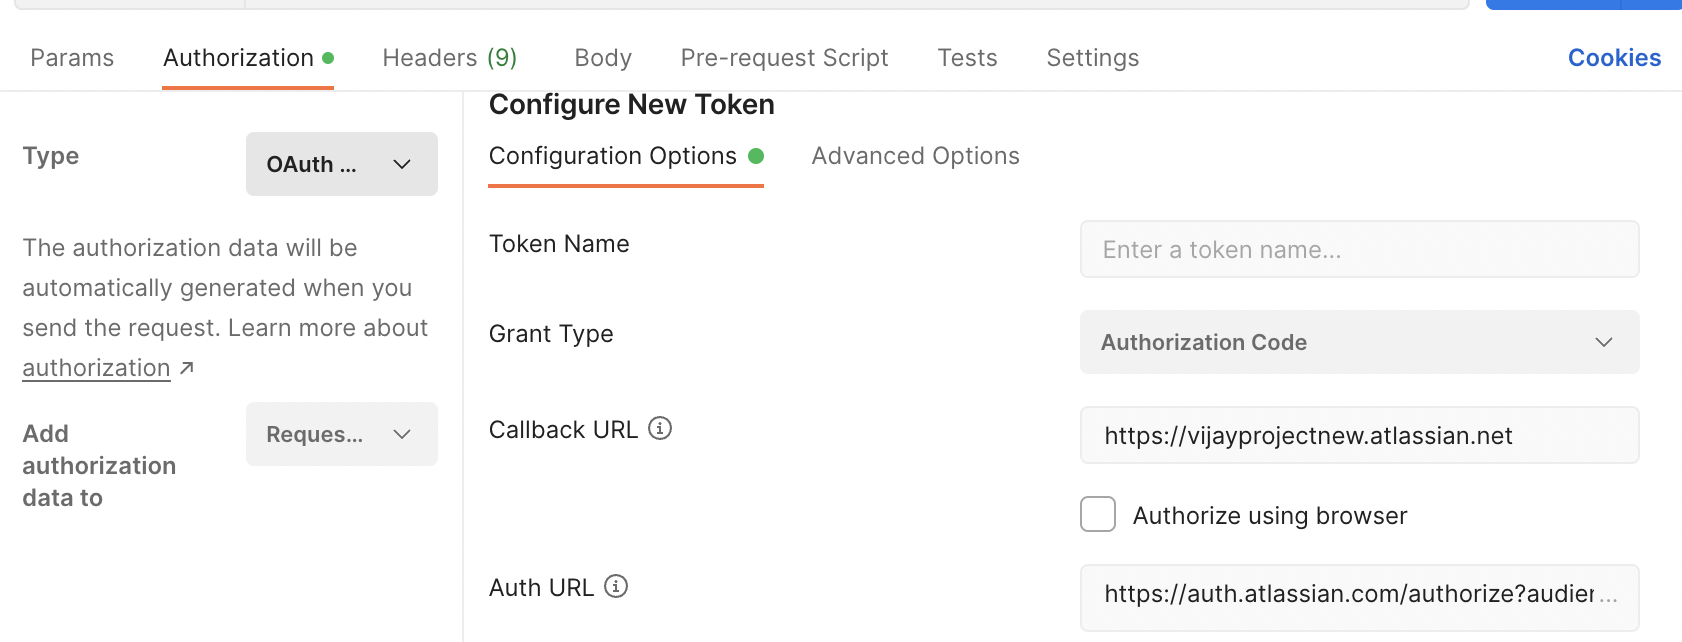The width and height of the screenshot is (1682, 642).
Task: Click the Callback URL text field
Action: (1359, 435)
